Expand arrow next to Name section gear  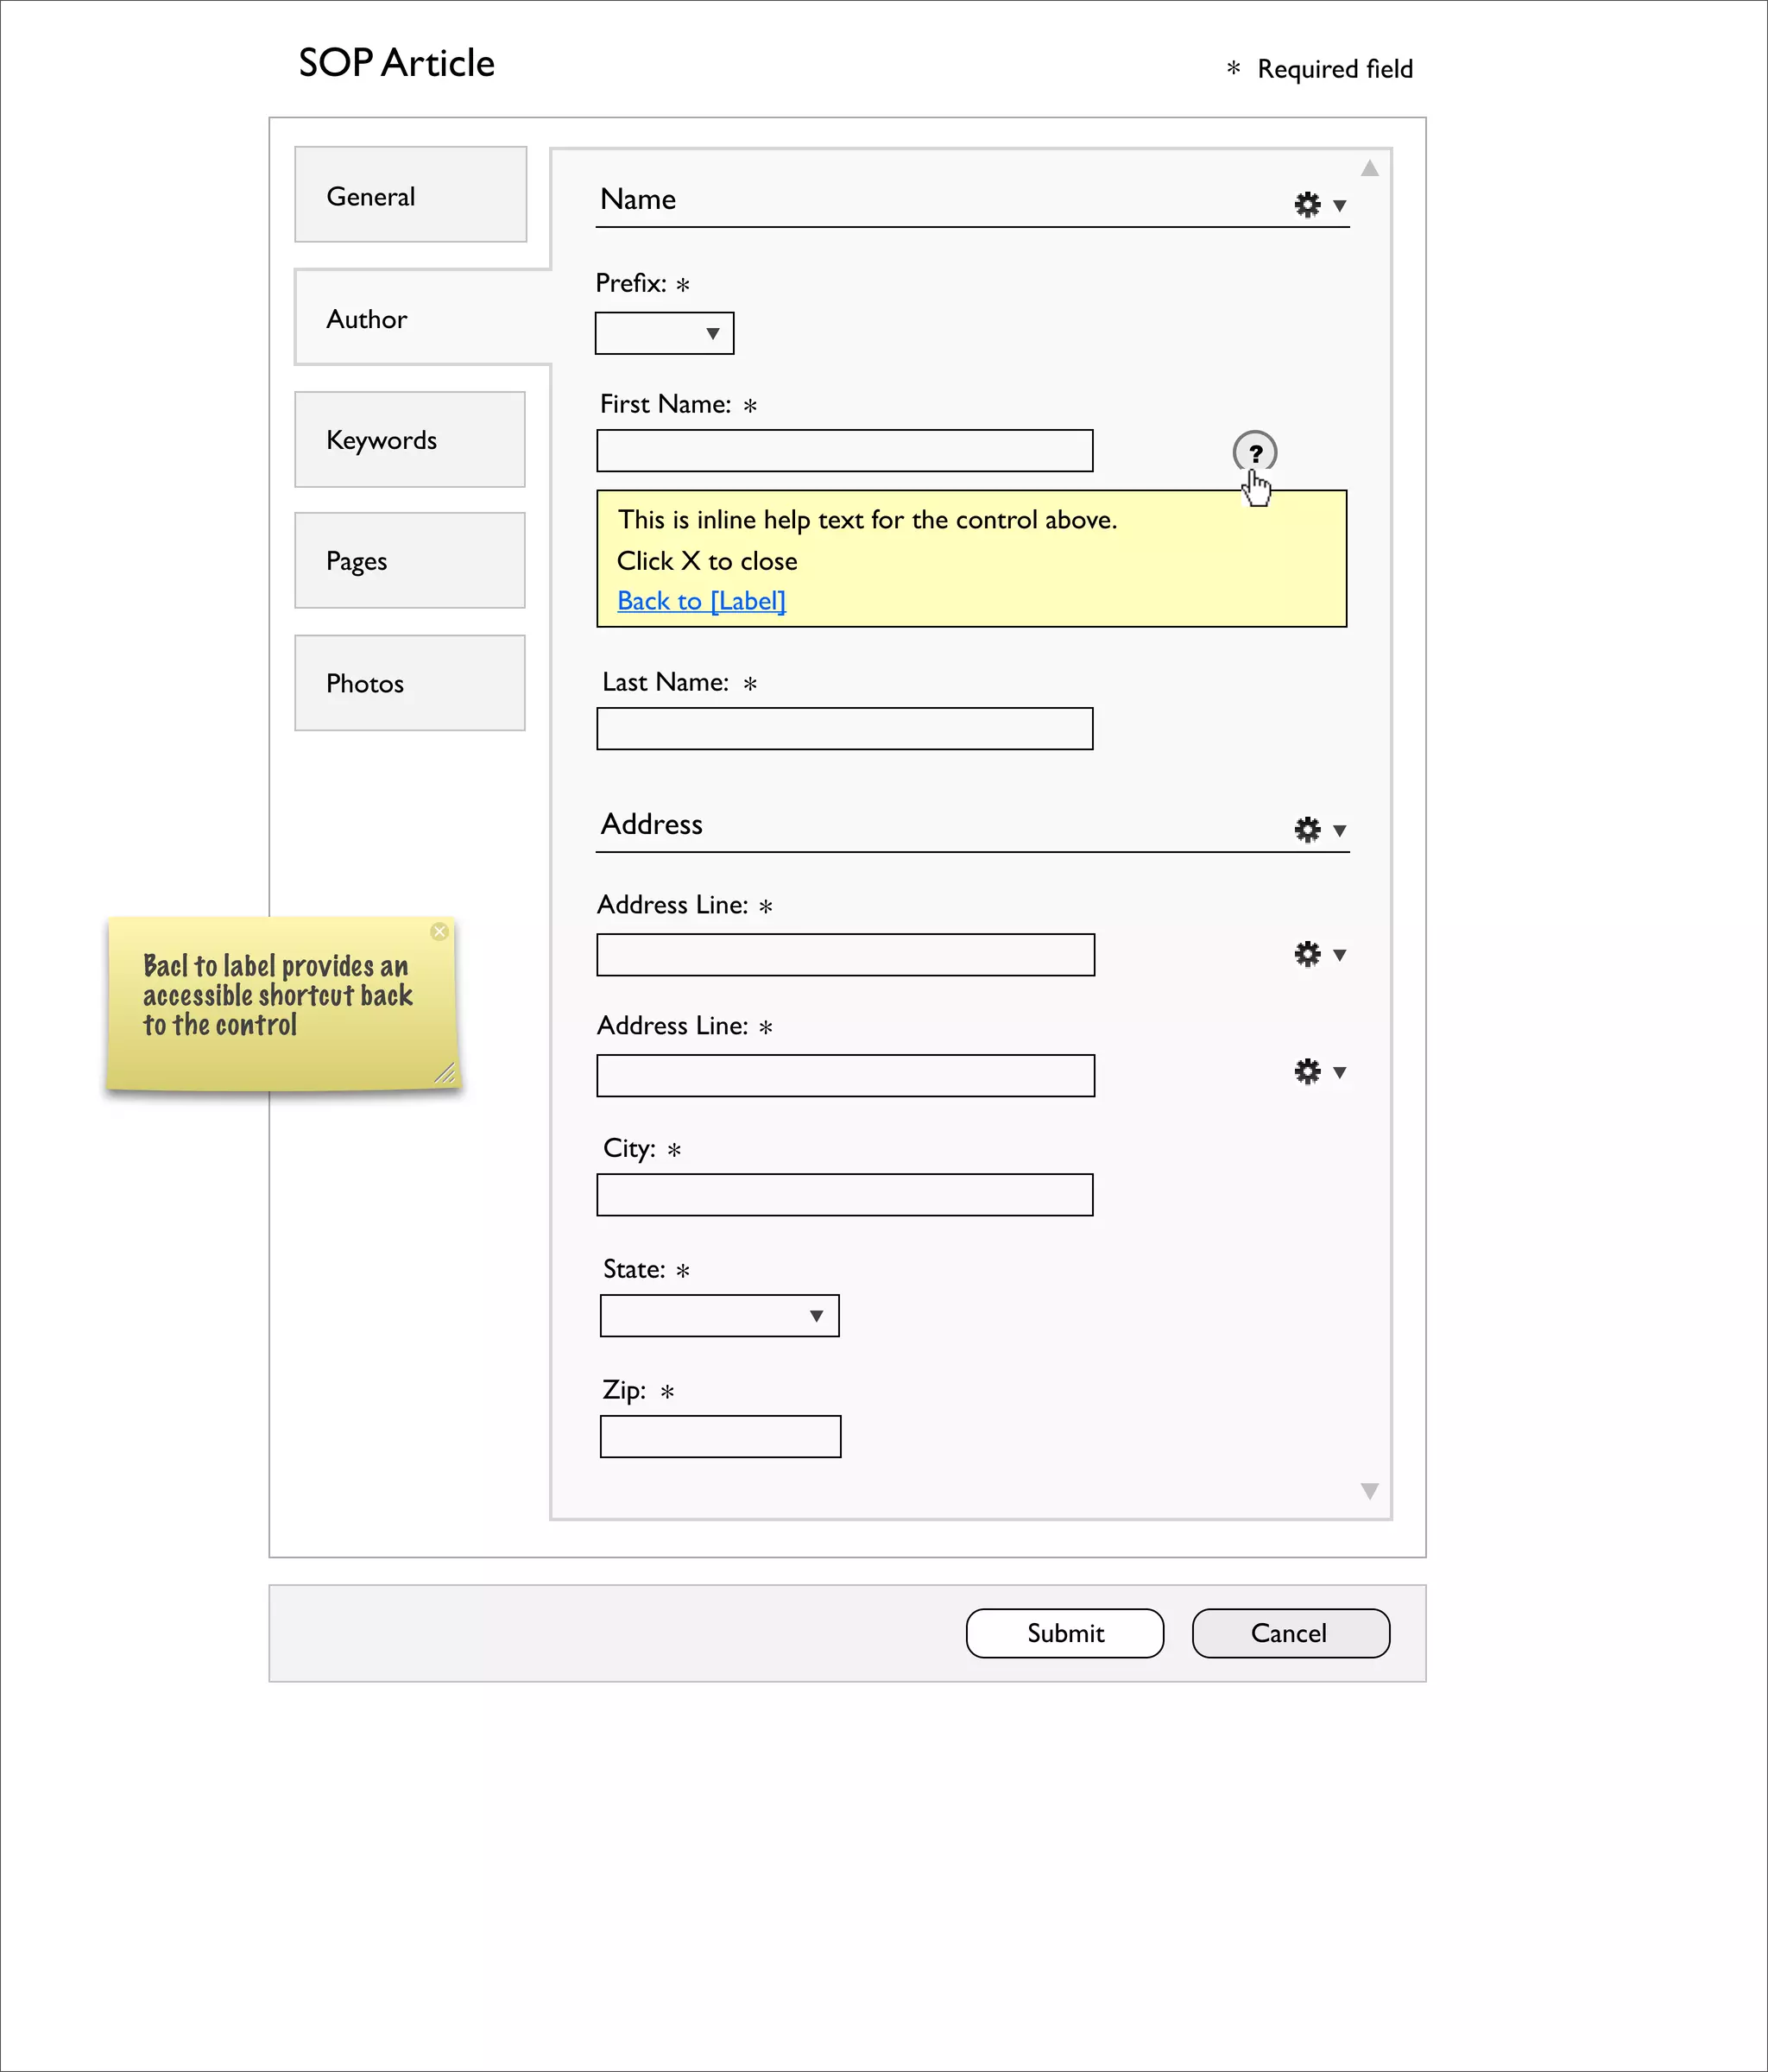click(x=1339, y=206)
